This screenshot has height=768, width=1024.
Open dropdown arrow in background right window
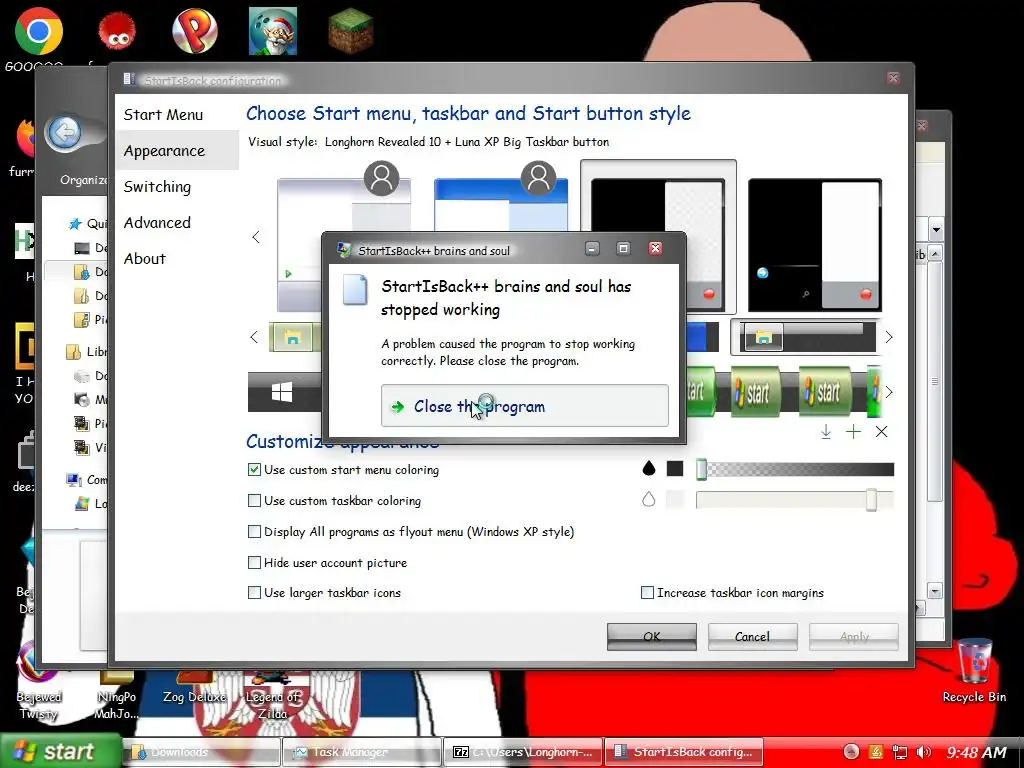pos(936,229)
